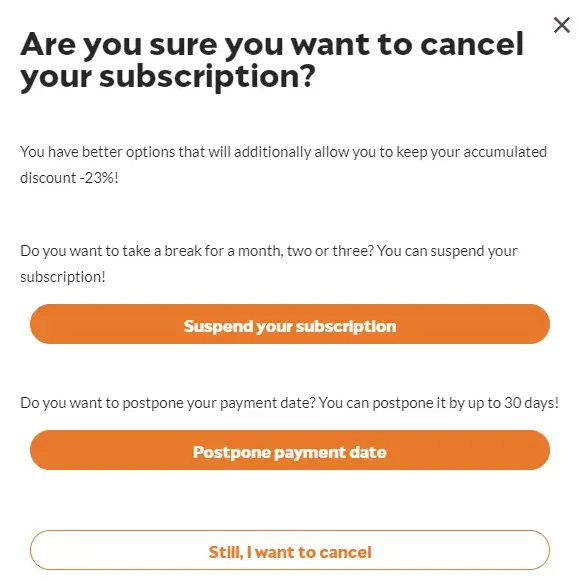Click the Postpone payment date button
578x581 pixels.
290,450
